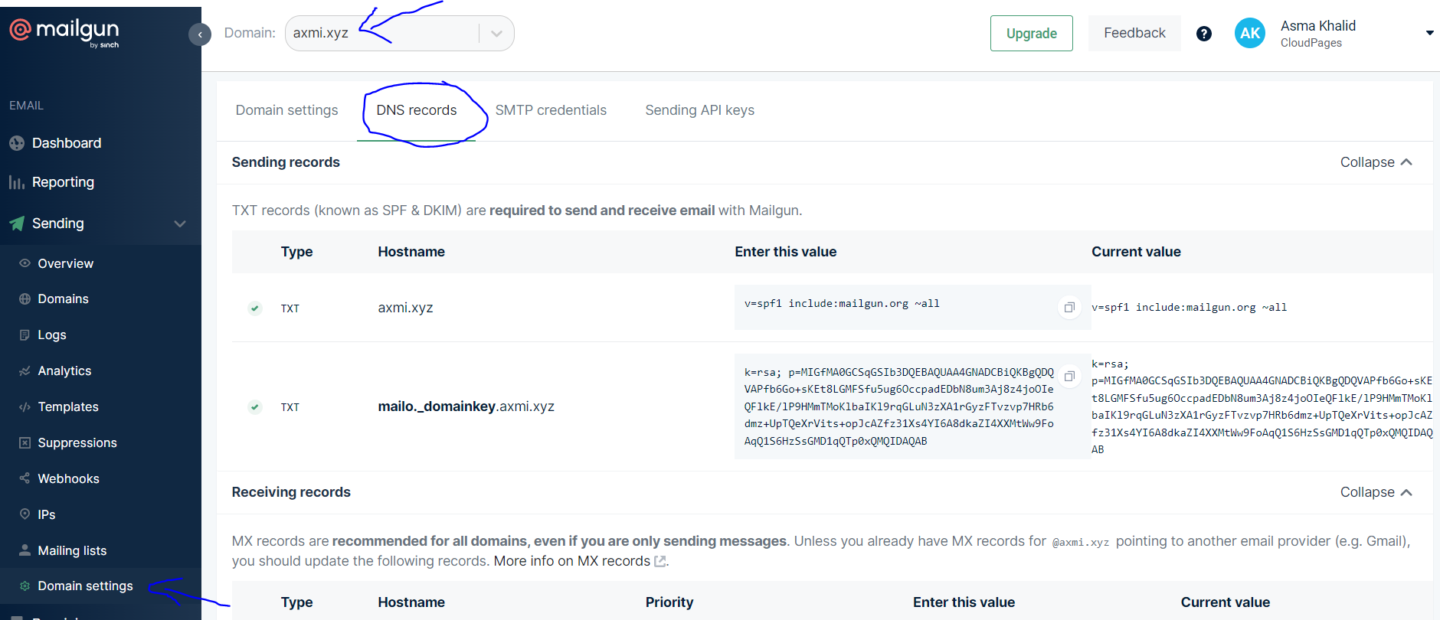Click the Upgrade button
The height and width of the screenshot is (620, 1440).
(x=1031, y=33)
